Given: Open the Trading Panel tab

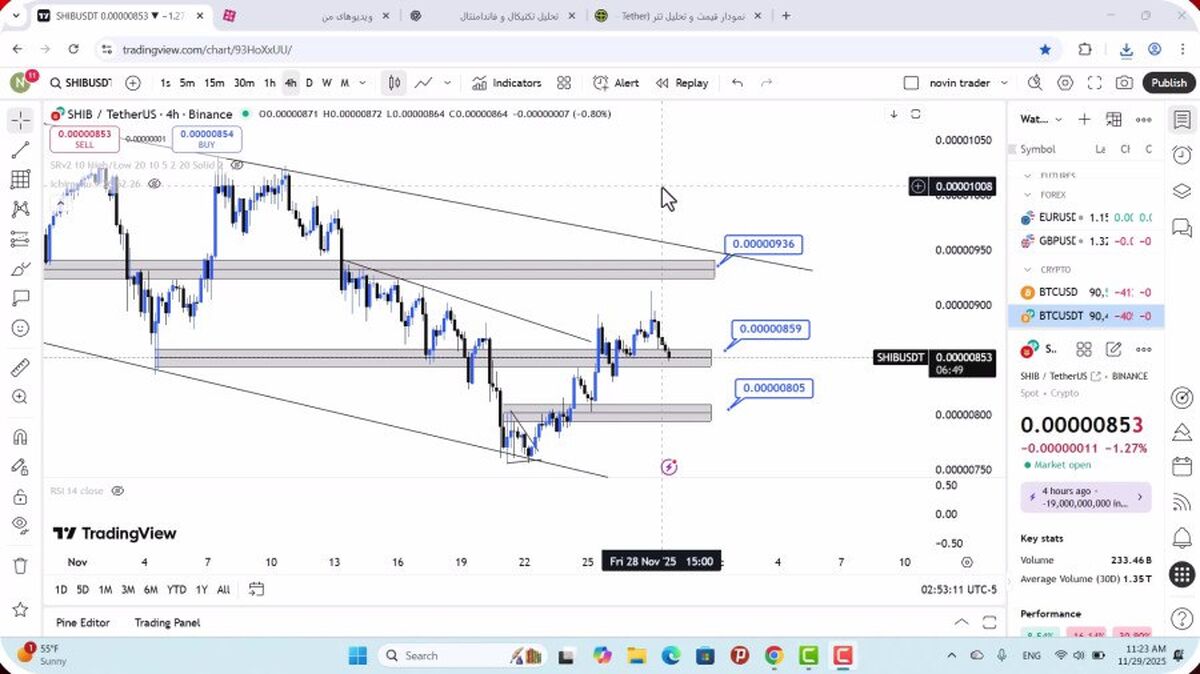Looking at the screenshot, I should pyautogui.click(x=167, y=622).
